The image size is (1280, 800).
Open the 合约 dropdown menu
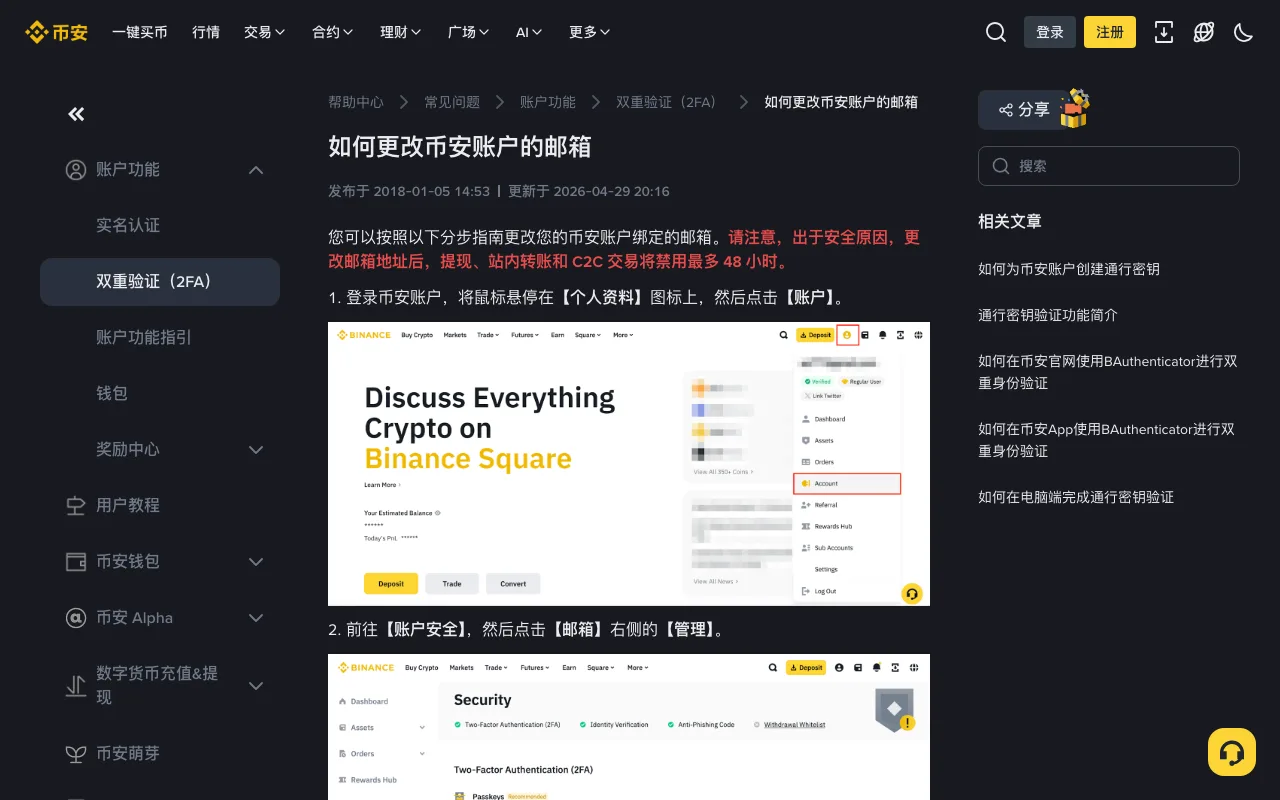pos(333,32)
